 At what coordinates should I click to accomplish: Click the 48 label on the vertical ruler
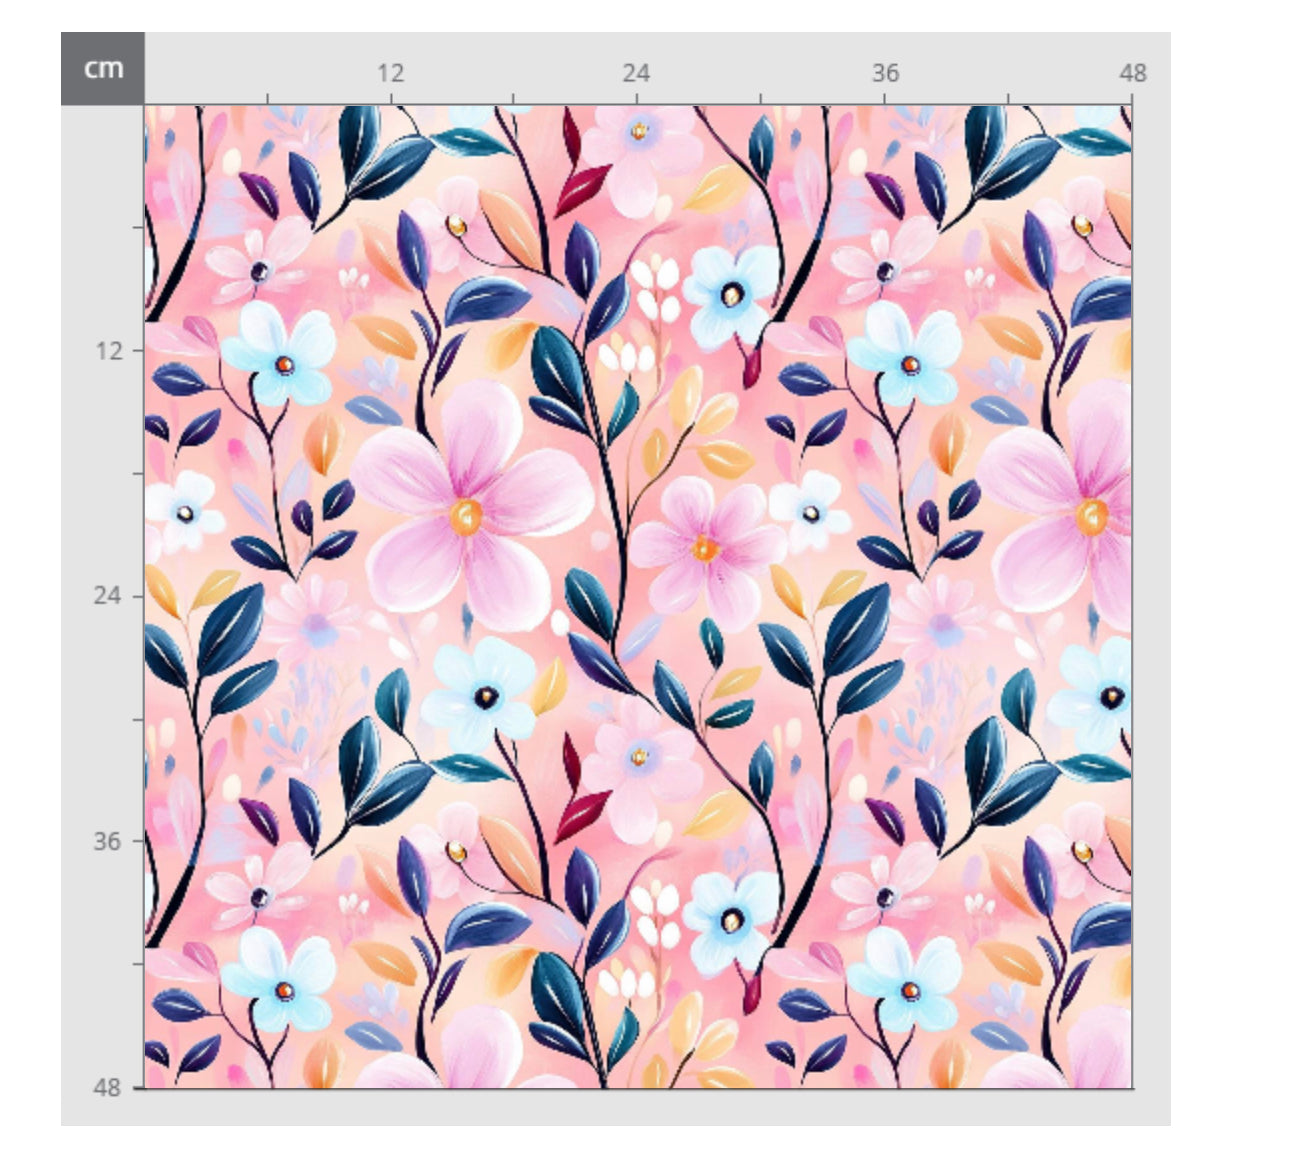tap(108, 1087)
